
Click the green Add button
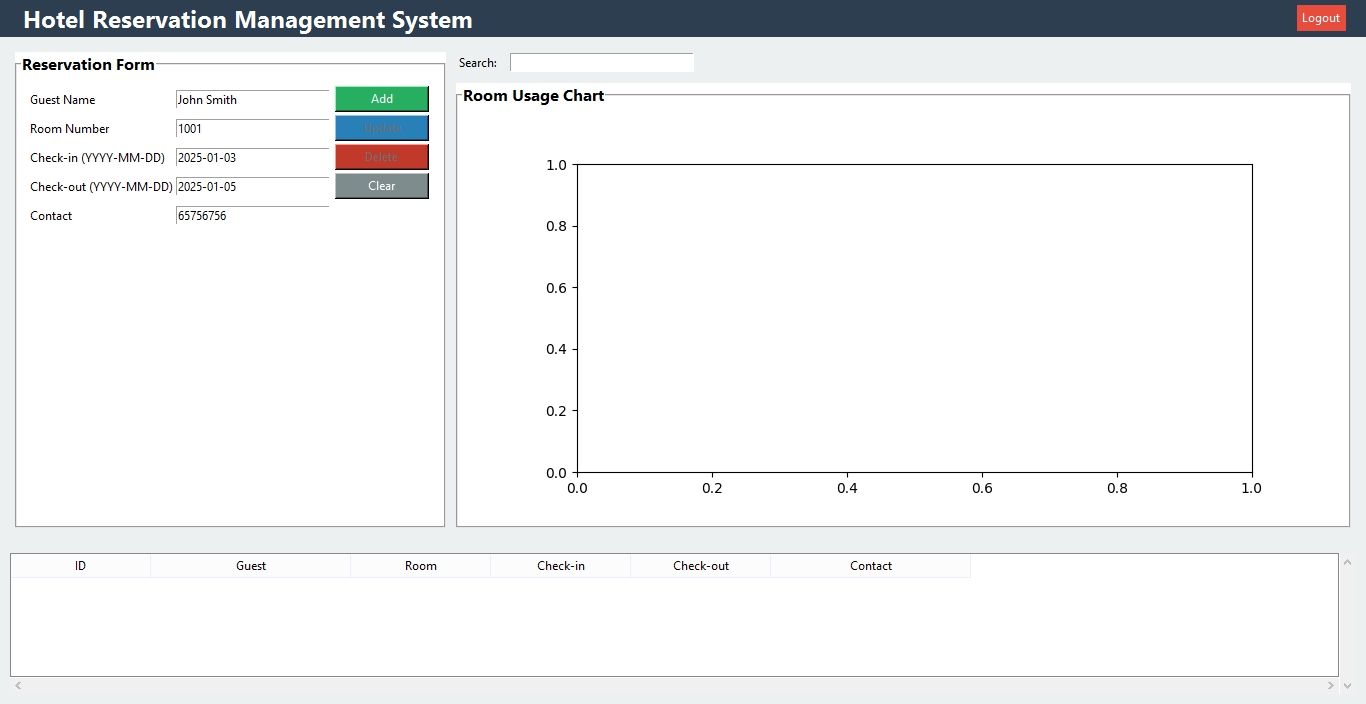[x=381, y=99]
